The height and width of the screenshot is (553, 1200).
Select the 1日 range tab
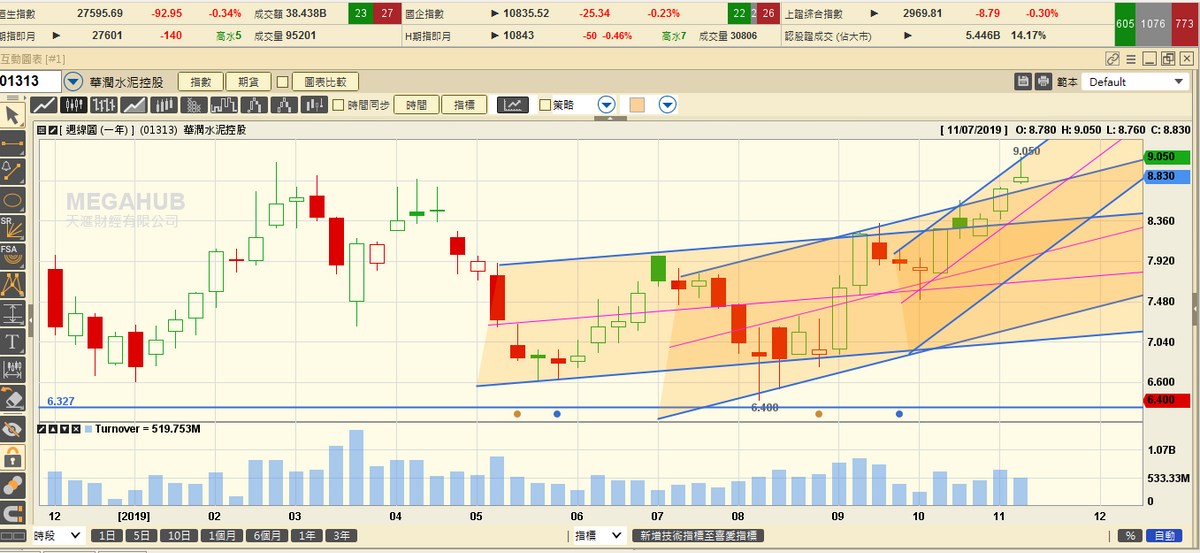(107, 536)
